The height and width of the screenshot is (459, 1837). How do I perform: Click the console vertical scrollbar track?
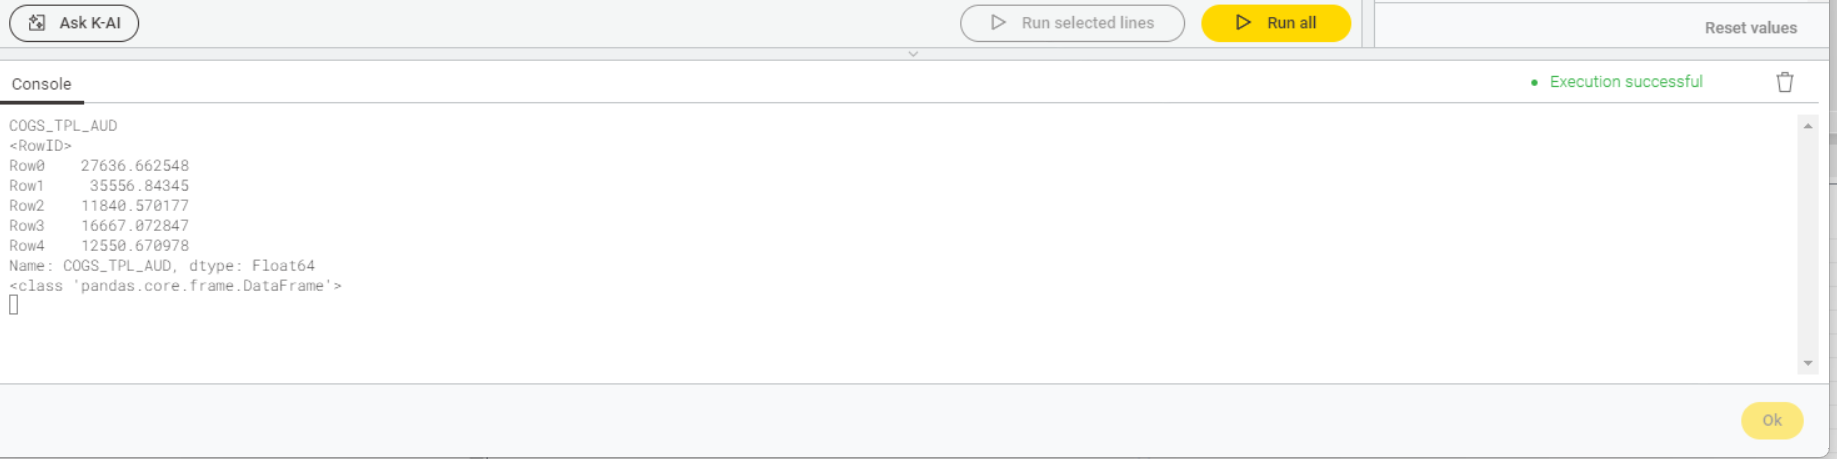pyautogui.click(x=1807, y=245)
